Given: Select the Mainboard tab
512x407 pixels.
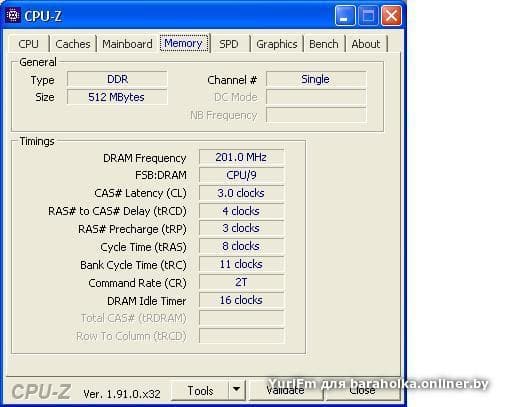Looking at the screenshot, I should (x=127, y=44).
